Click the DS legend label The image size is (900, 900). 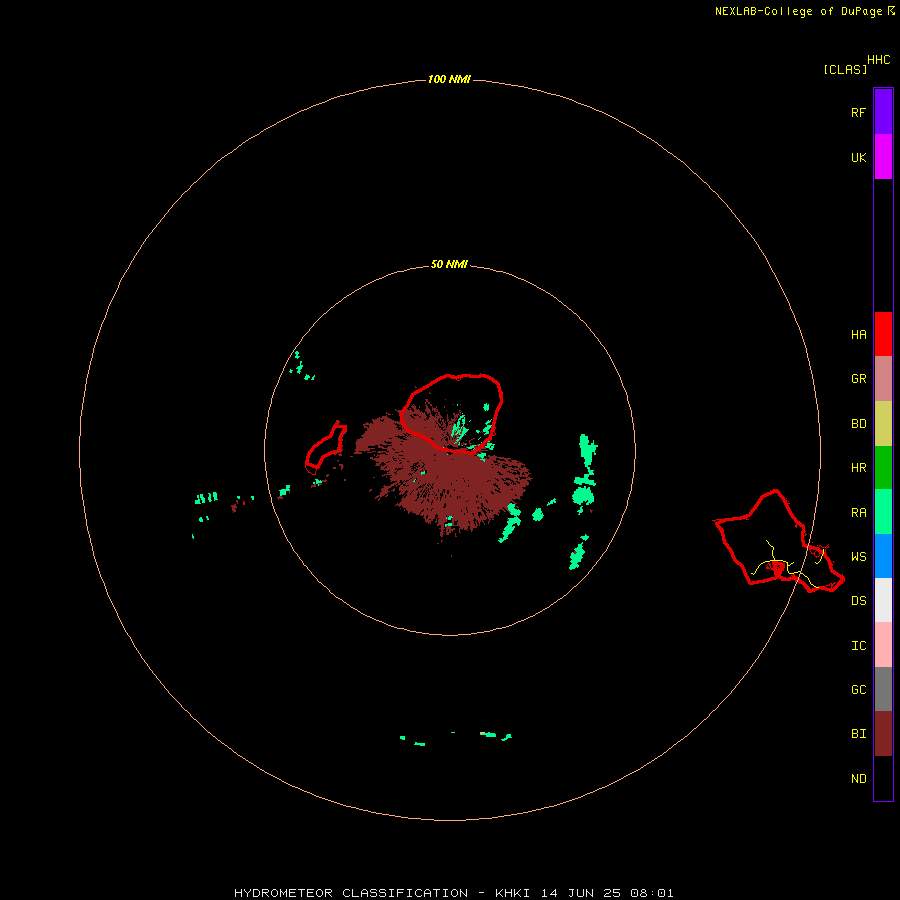pyautogui.click(x=858, y=601)
